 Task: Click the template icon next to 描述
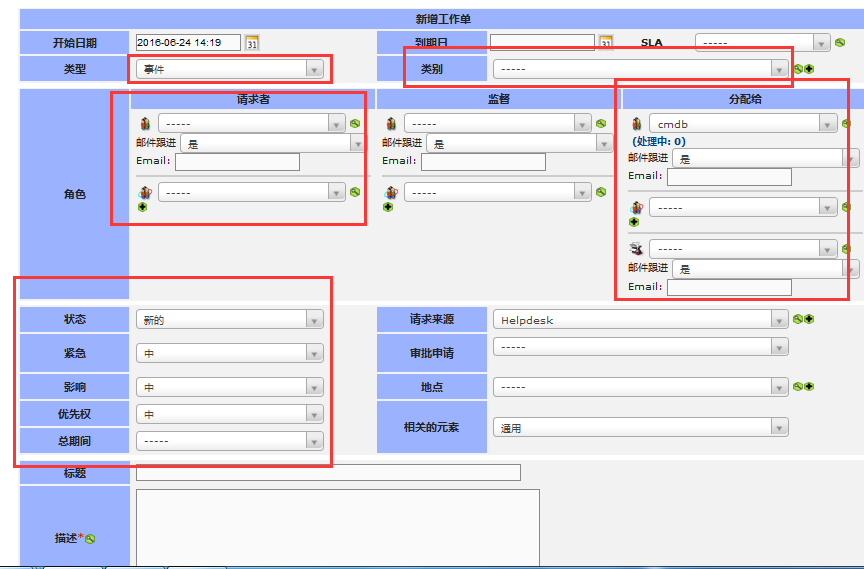click(x=91, y=539)
